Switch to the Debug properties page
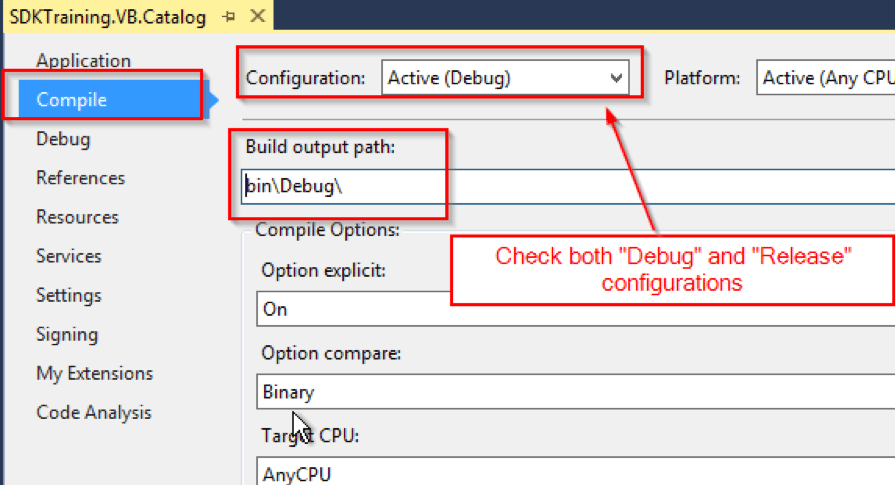Screen dimensions: 895x485 tap(63, 139)
